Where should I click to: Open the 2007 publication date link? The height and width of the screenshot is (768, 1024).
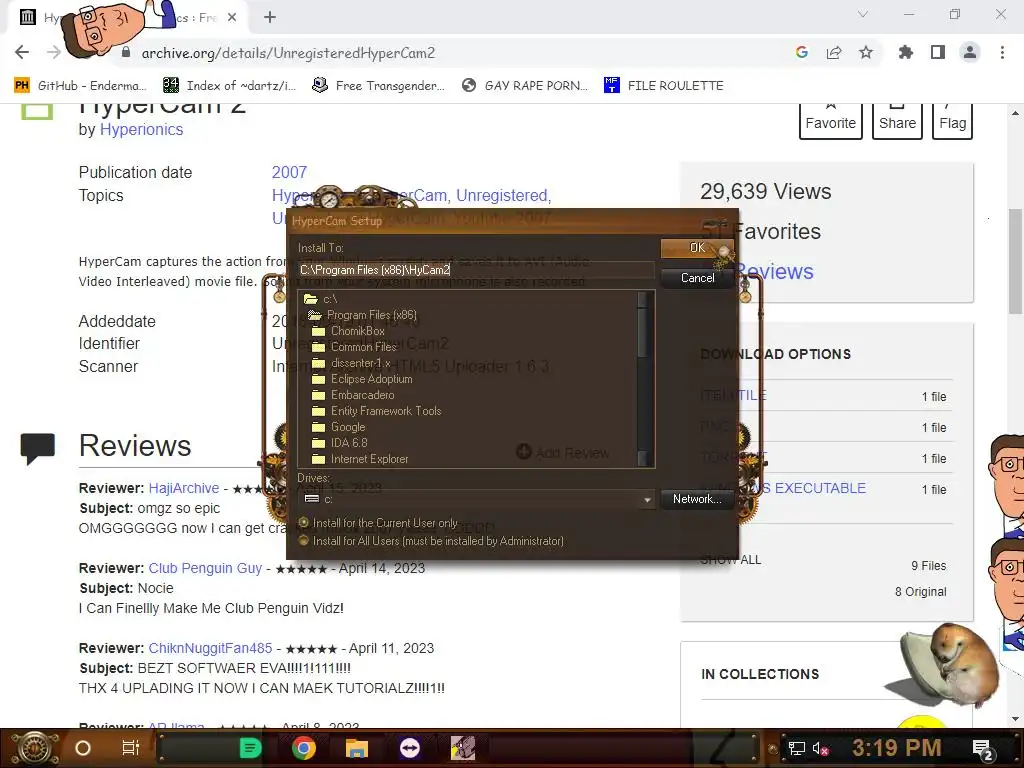click(289, 172)
